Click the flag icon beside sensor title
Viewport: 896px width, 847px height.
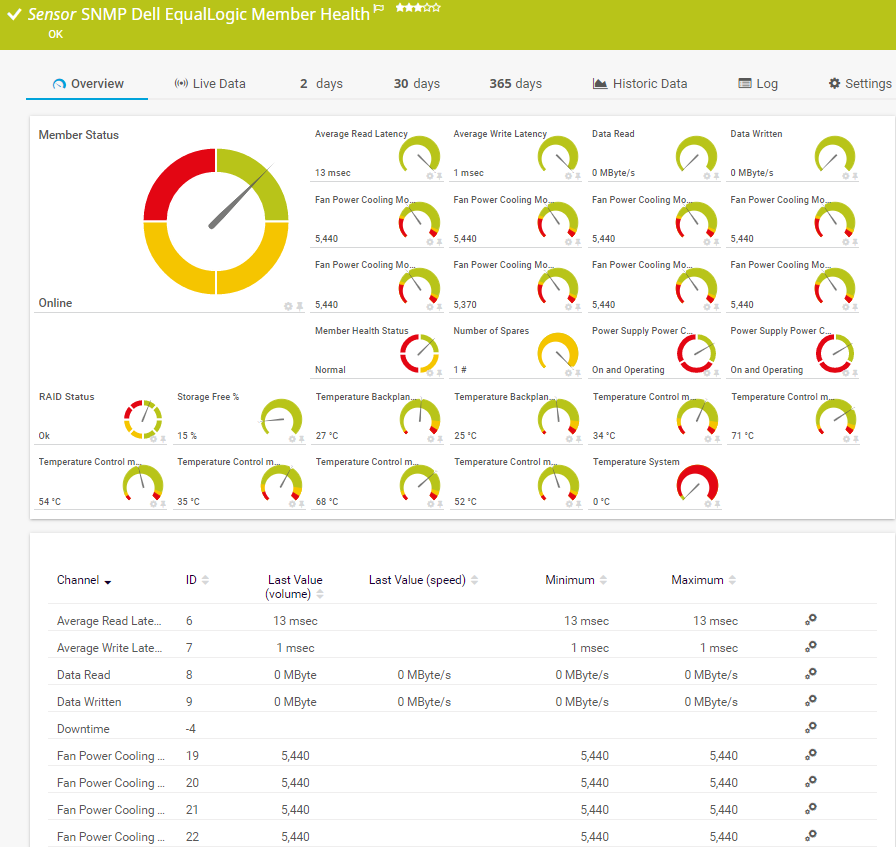tap(379, 9)
